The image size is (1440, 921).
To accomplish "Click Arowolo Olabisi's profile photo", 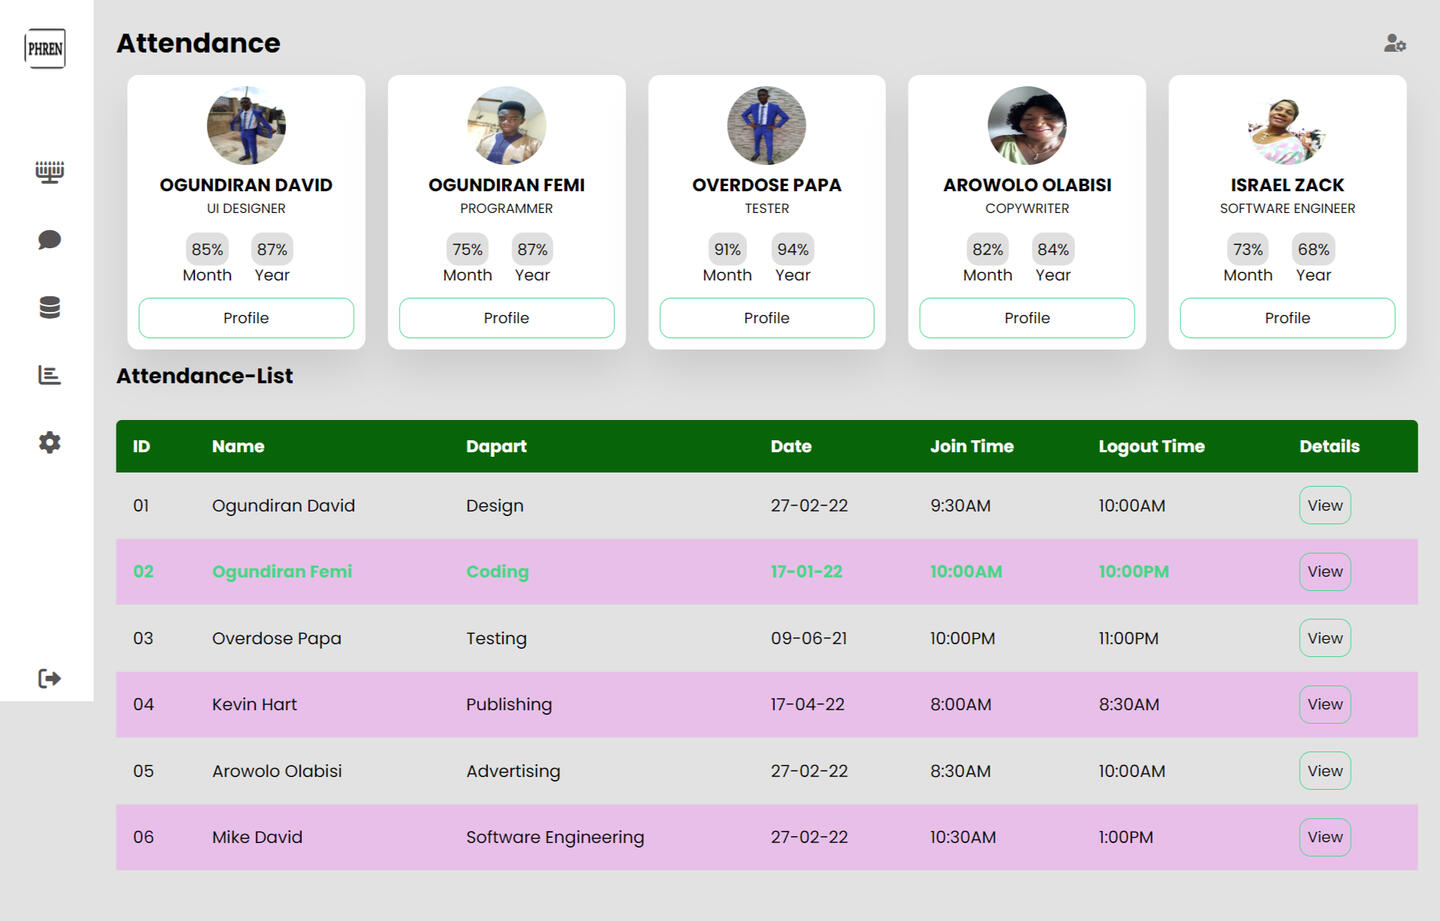I will [1027, 126].
